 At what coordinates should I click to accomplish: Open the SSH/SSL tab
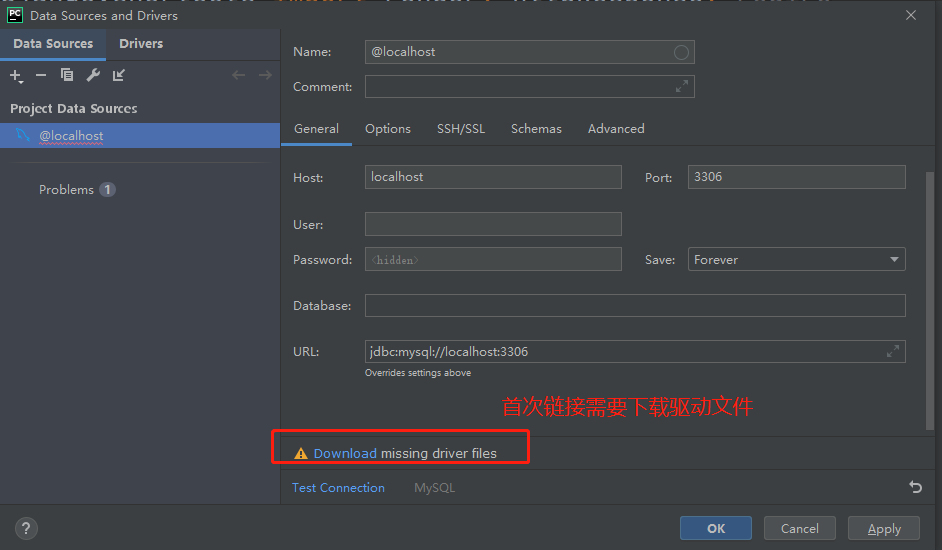(x=461, y=129)
